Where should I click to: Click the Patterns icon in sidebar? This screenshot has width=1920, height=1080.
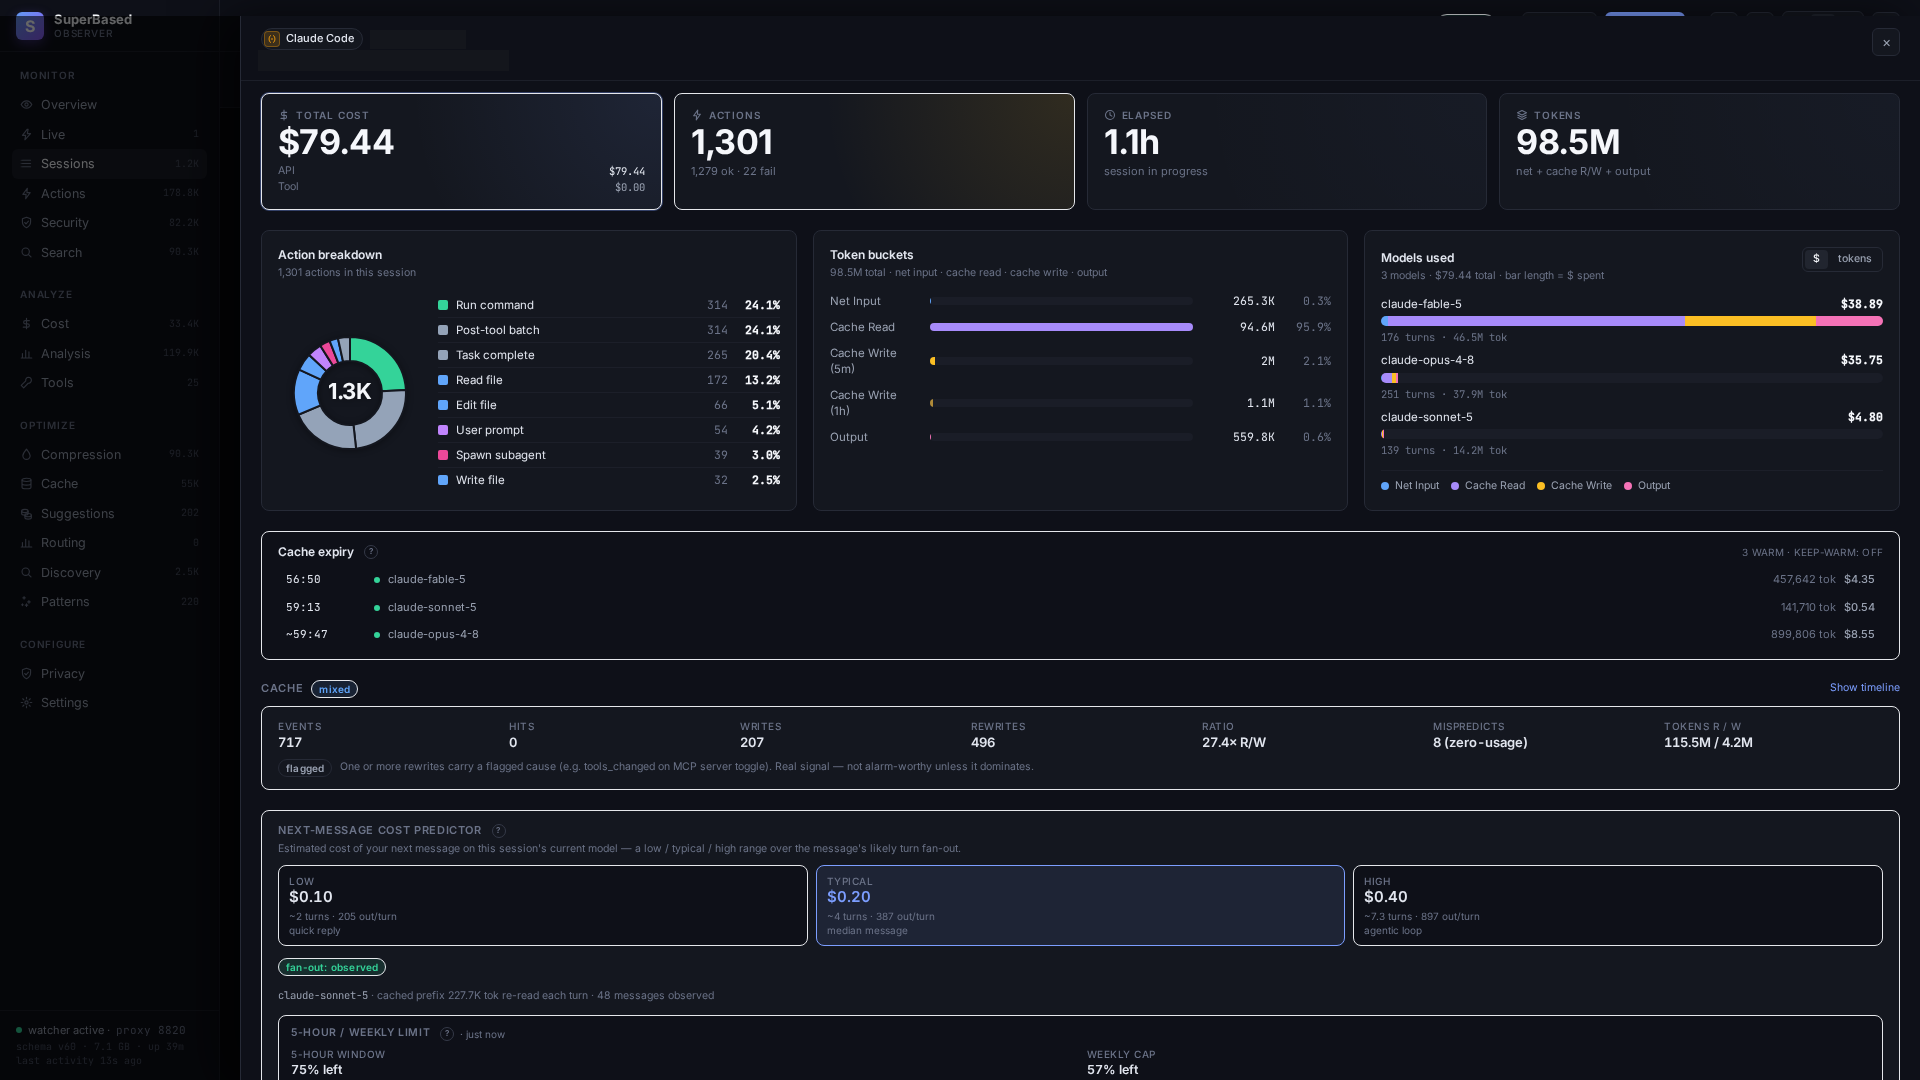(x=27, y=602)
